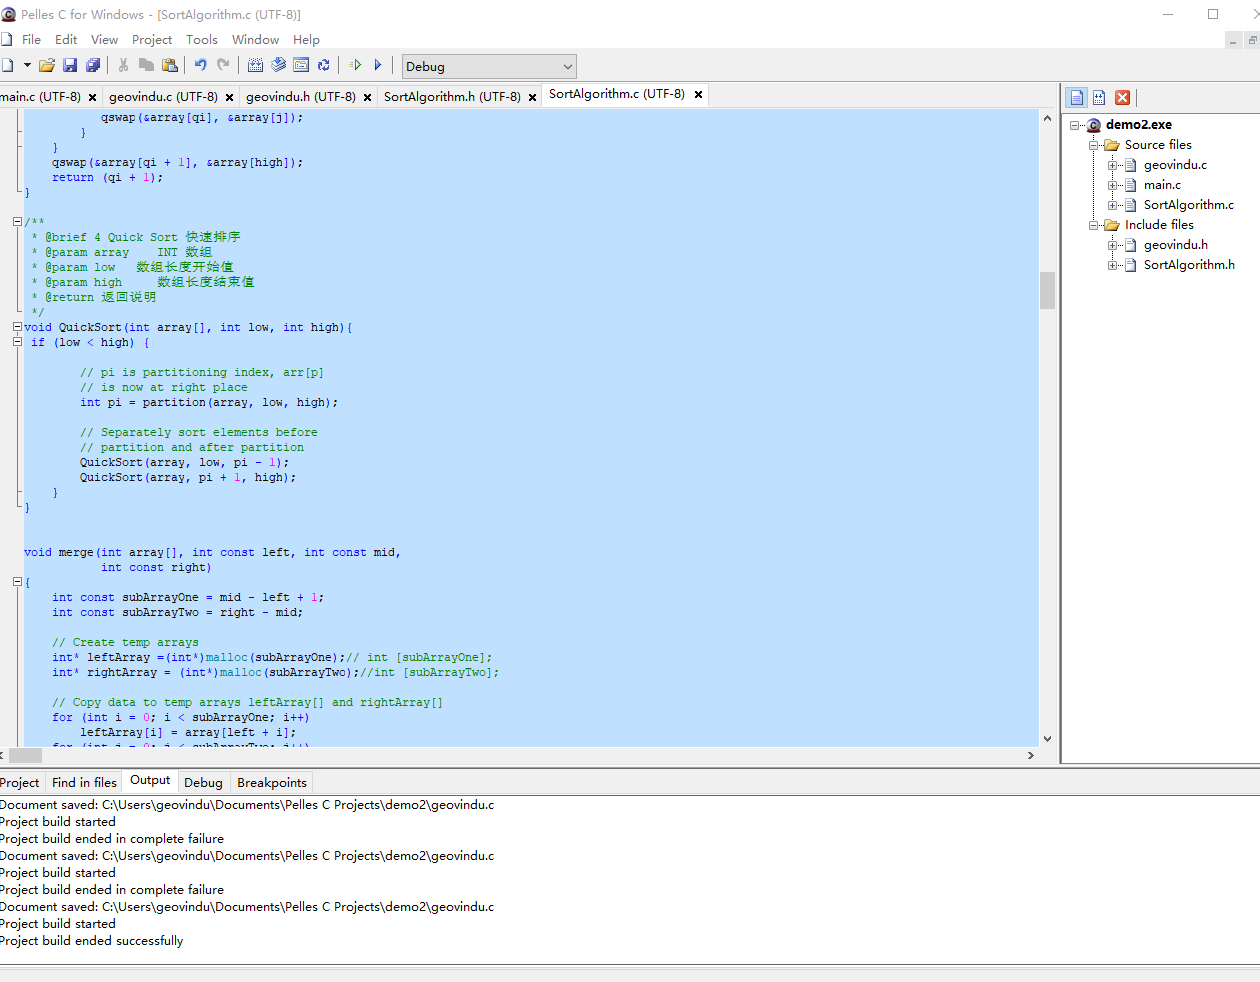
Task: Toggle the files view button in project panel
Action: (1076, 97)
